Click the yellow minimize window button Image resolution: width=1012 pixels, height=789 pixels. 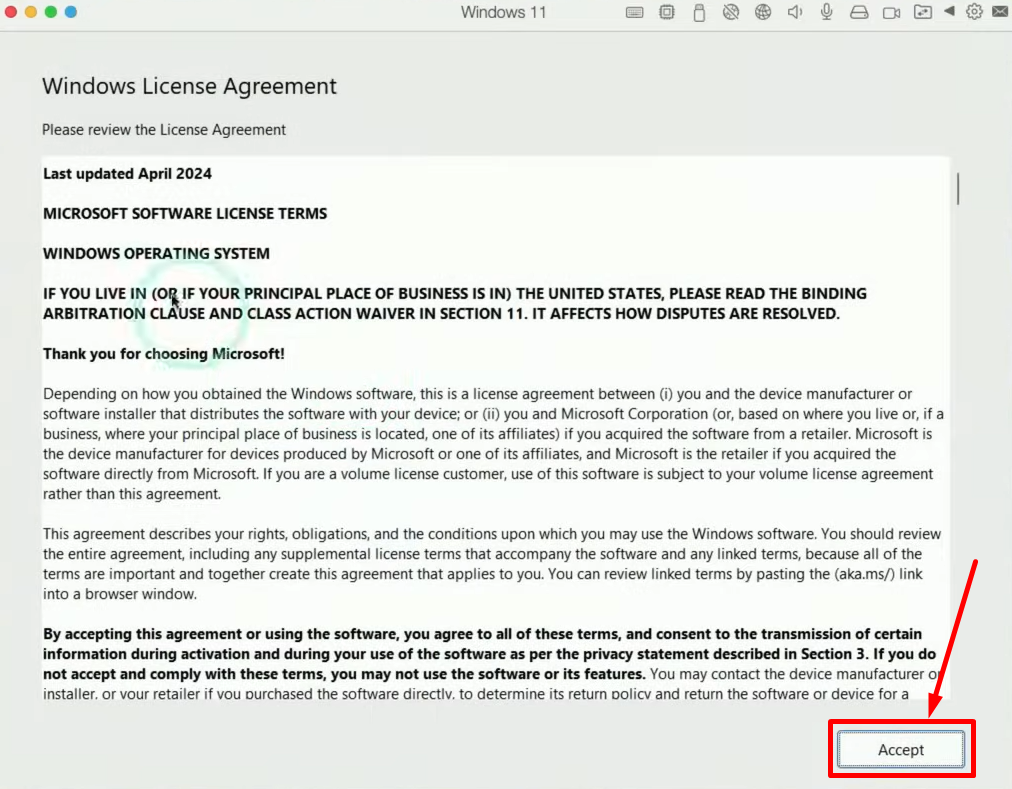pos(30,12)
